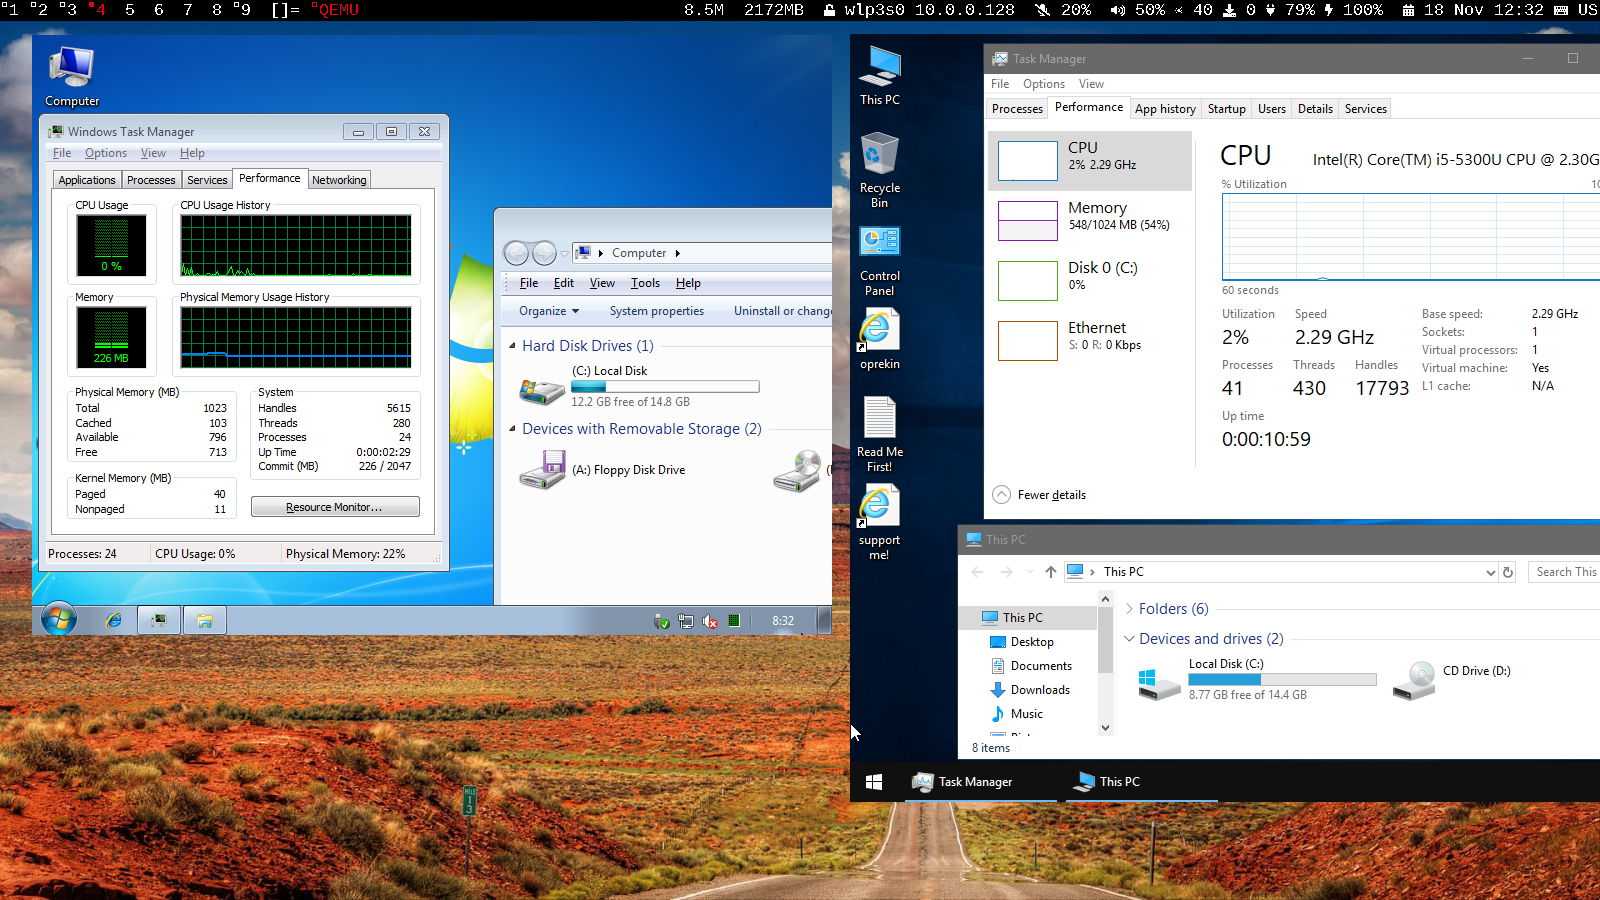This screenshot has height=900, width=1600.
Task: Switch to the App history tab
Action: [x=1165, y=108]
